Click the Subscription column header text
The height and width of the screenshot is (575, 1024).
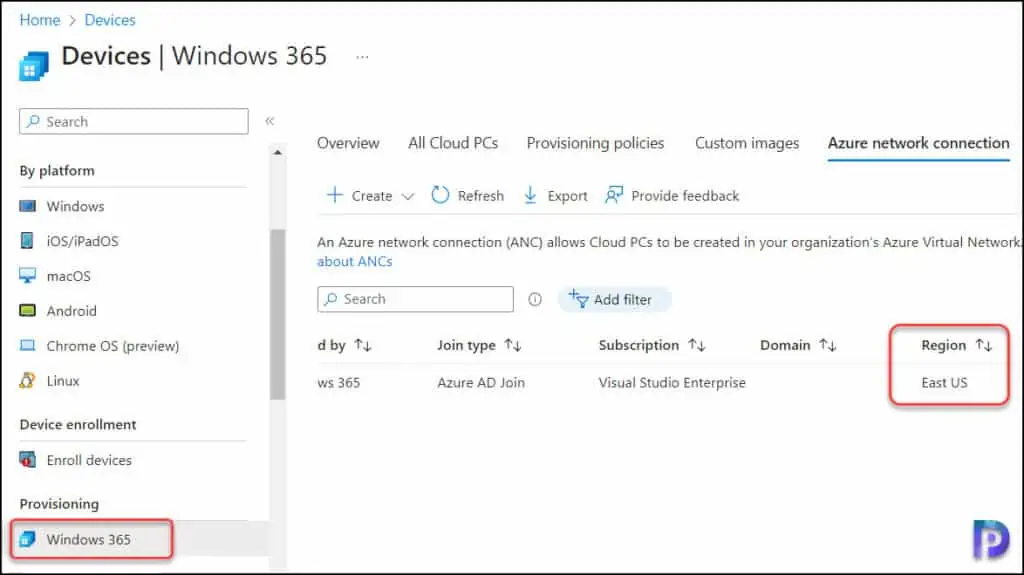pos(639,345)
